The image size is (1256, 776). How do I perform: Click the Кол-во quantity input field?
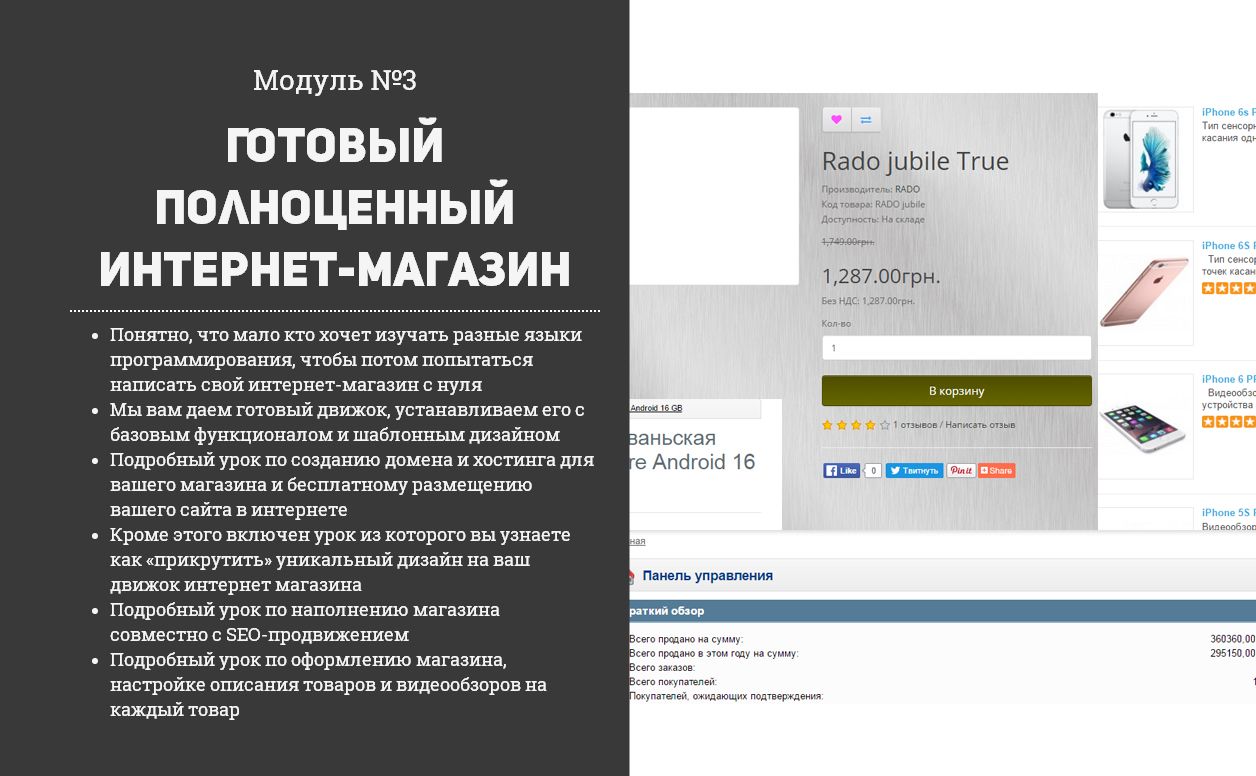click(x=957, y=348)
